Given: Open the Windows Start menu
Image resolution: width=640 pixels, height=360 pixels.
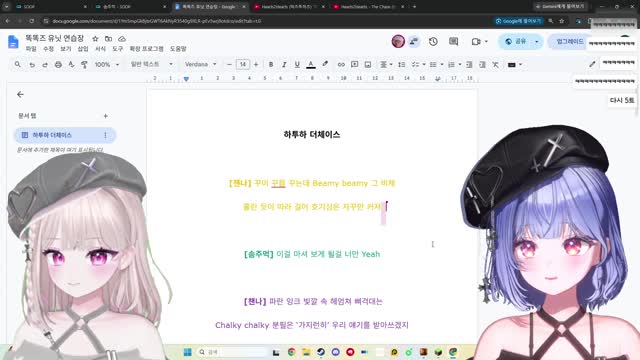Looking at the screenshot, I should click(188, 352).
